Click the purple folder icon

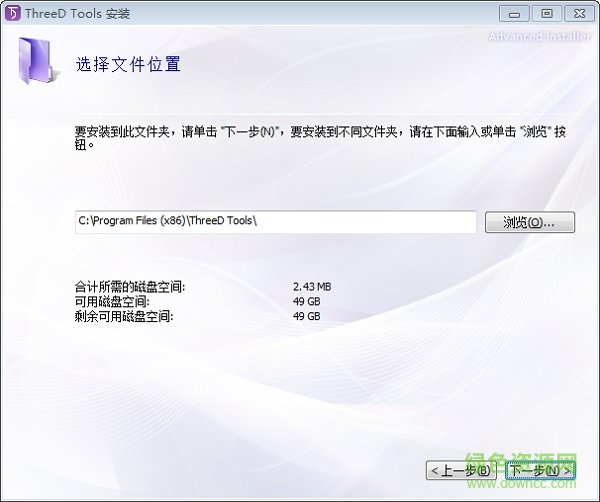coord(38,60)
